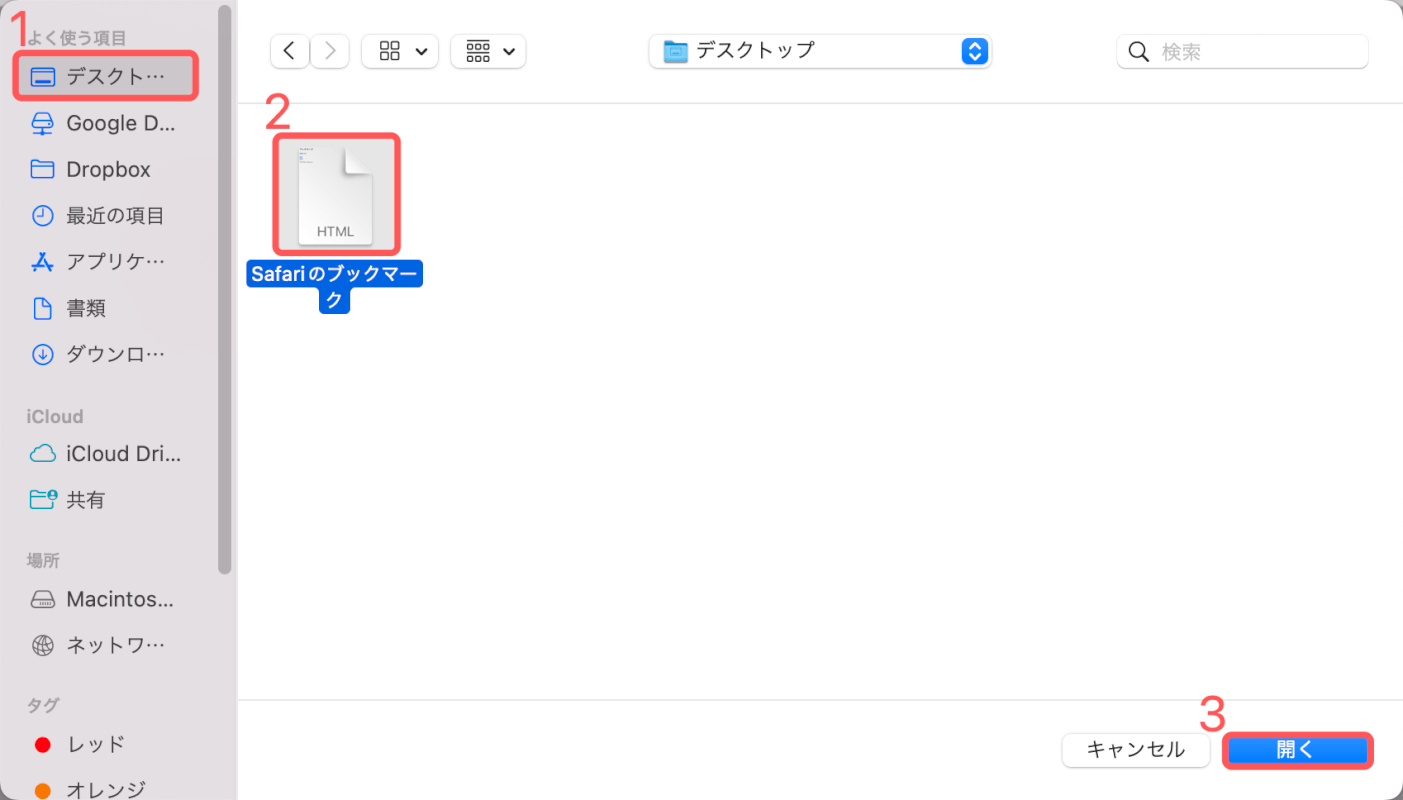1403x800 pixels.
Task: Open the icon view mode dropdown
Action: (400, 51)
